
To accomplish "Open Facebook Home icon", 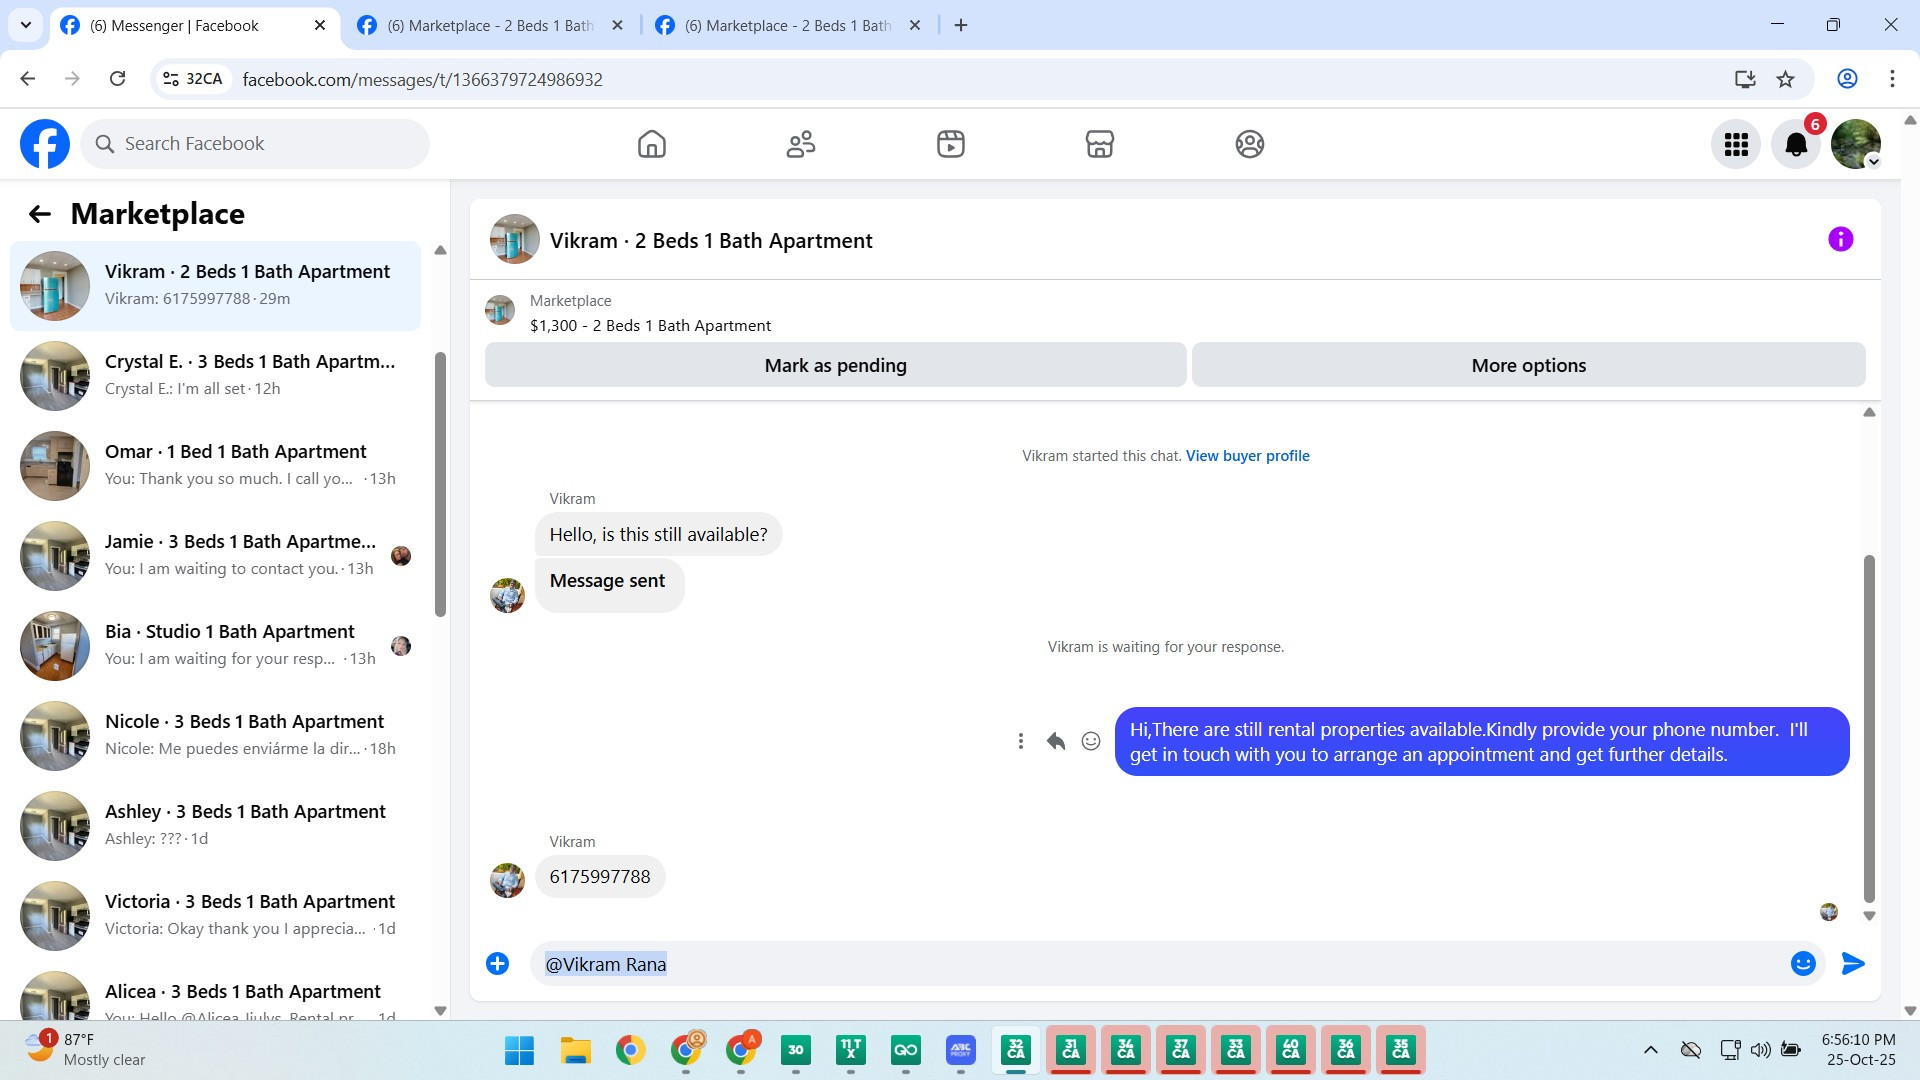I will coord(651,144).
